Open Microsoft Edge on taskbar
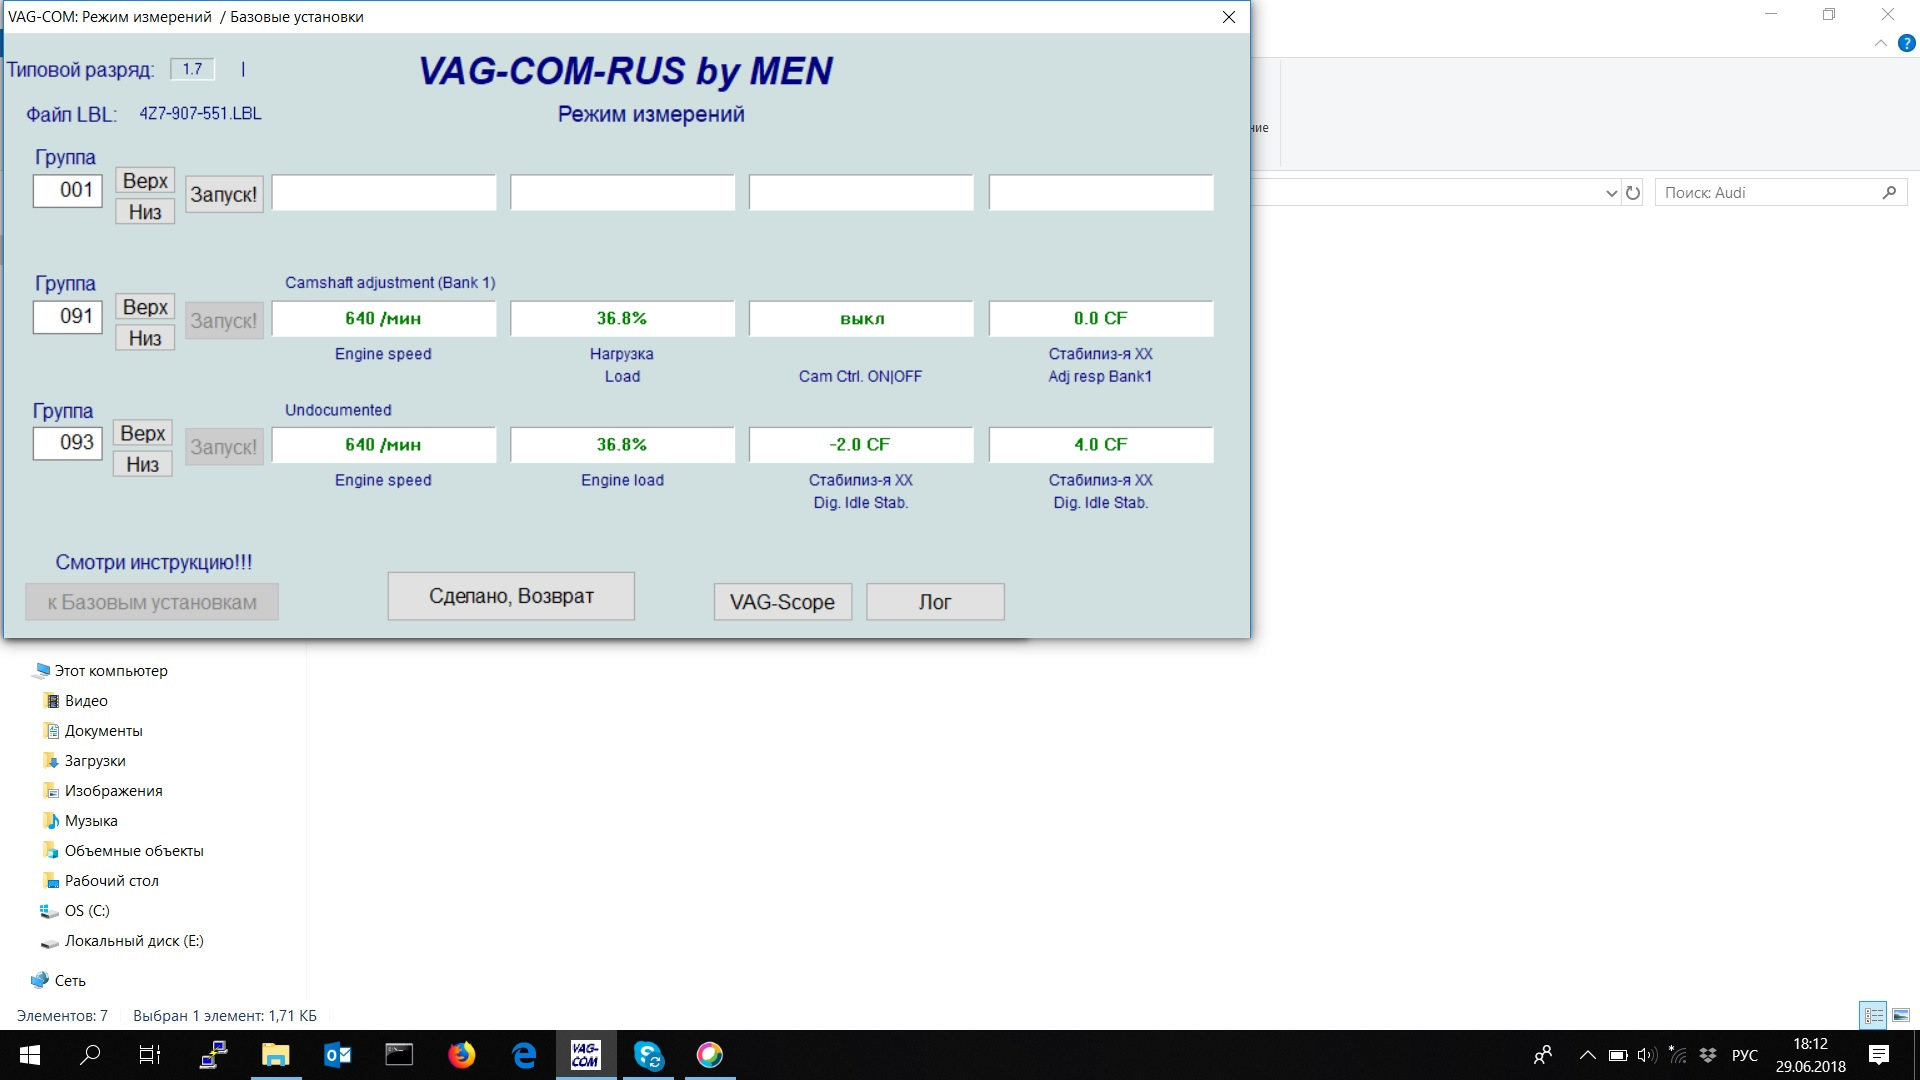Viewport: 1920px width, 1080px height. coord(523,1055)
